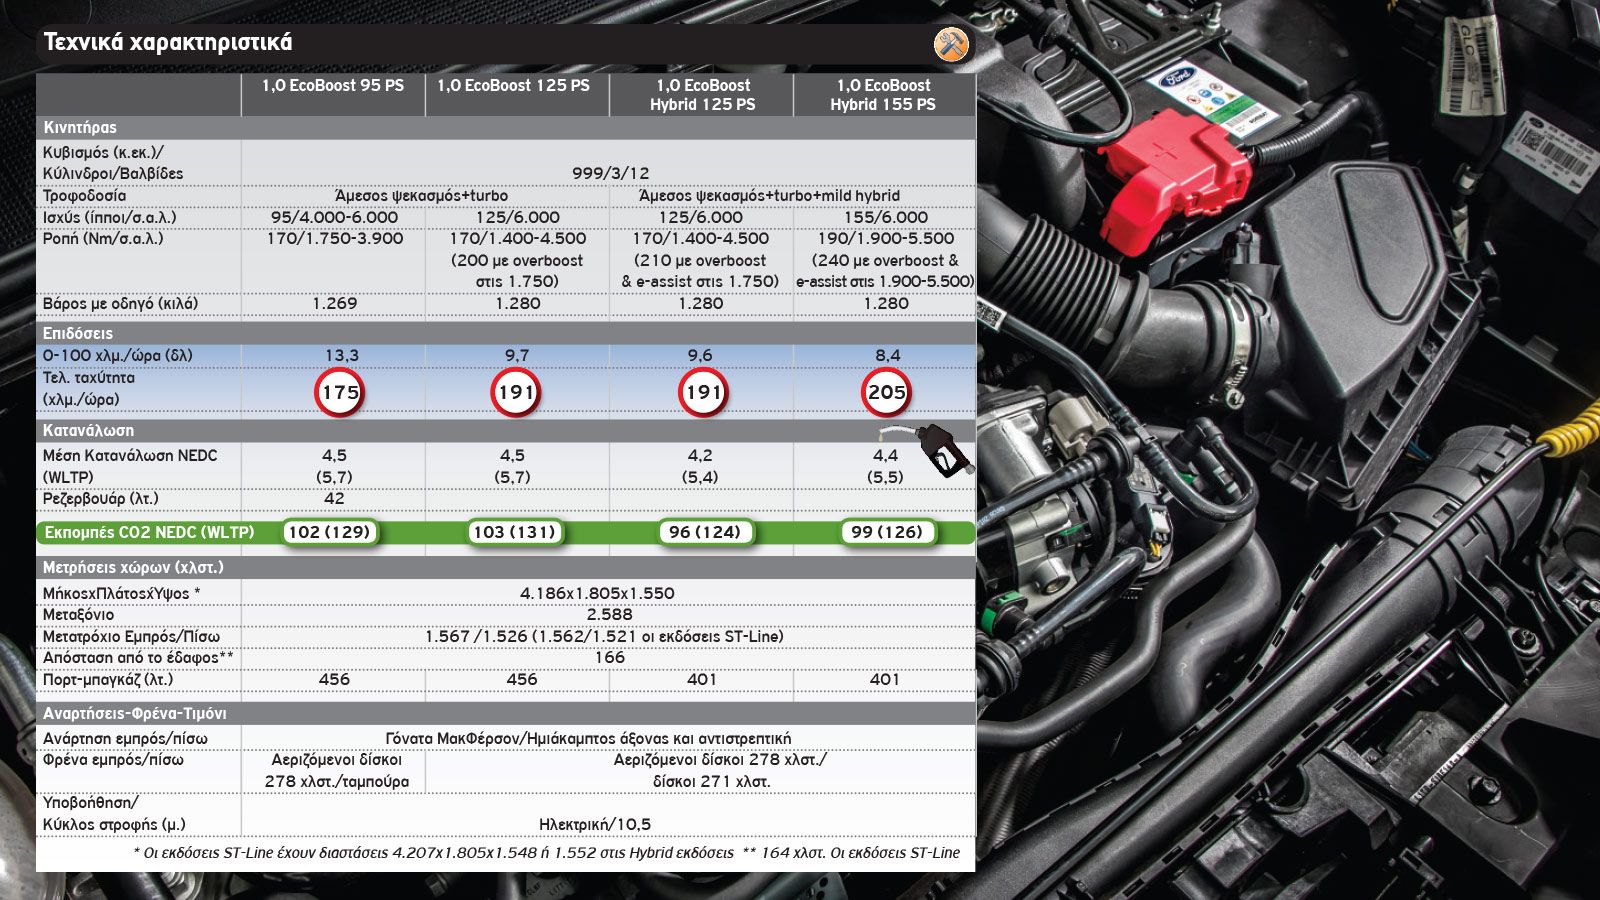
Task: Click the 191 sign under EcoBoost 125 PS
Action: [516, 392]
